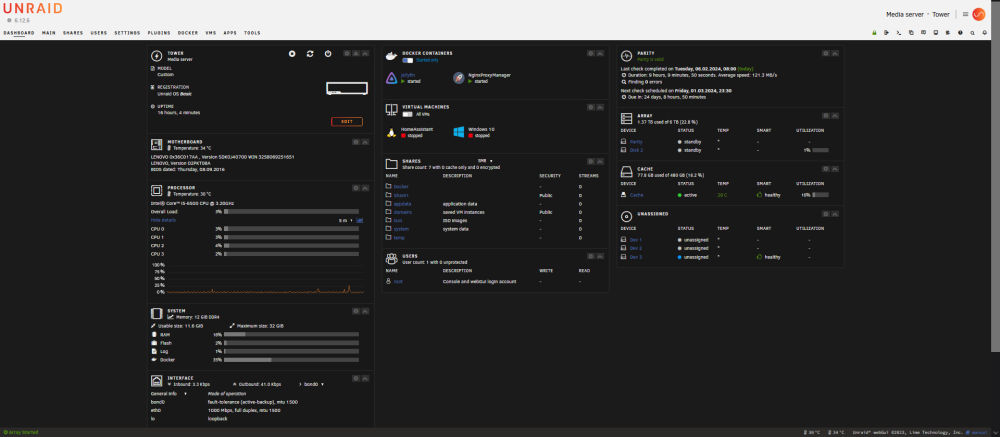
Task: Toggle the Virtual Machines 'All VMs' switch
Action: [407, 114]
